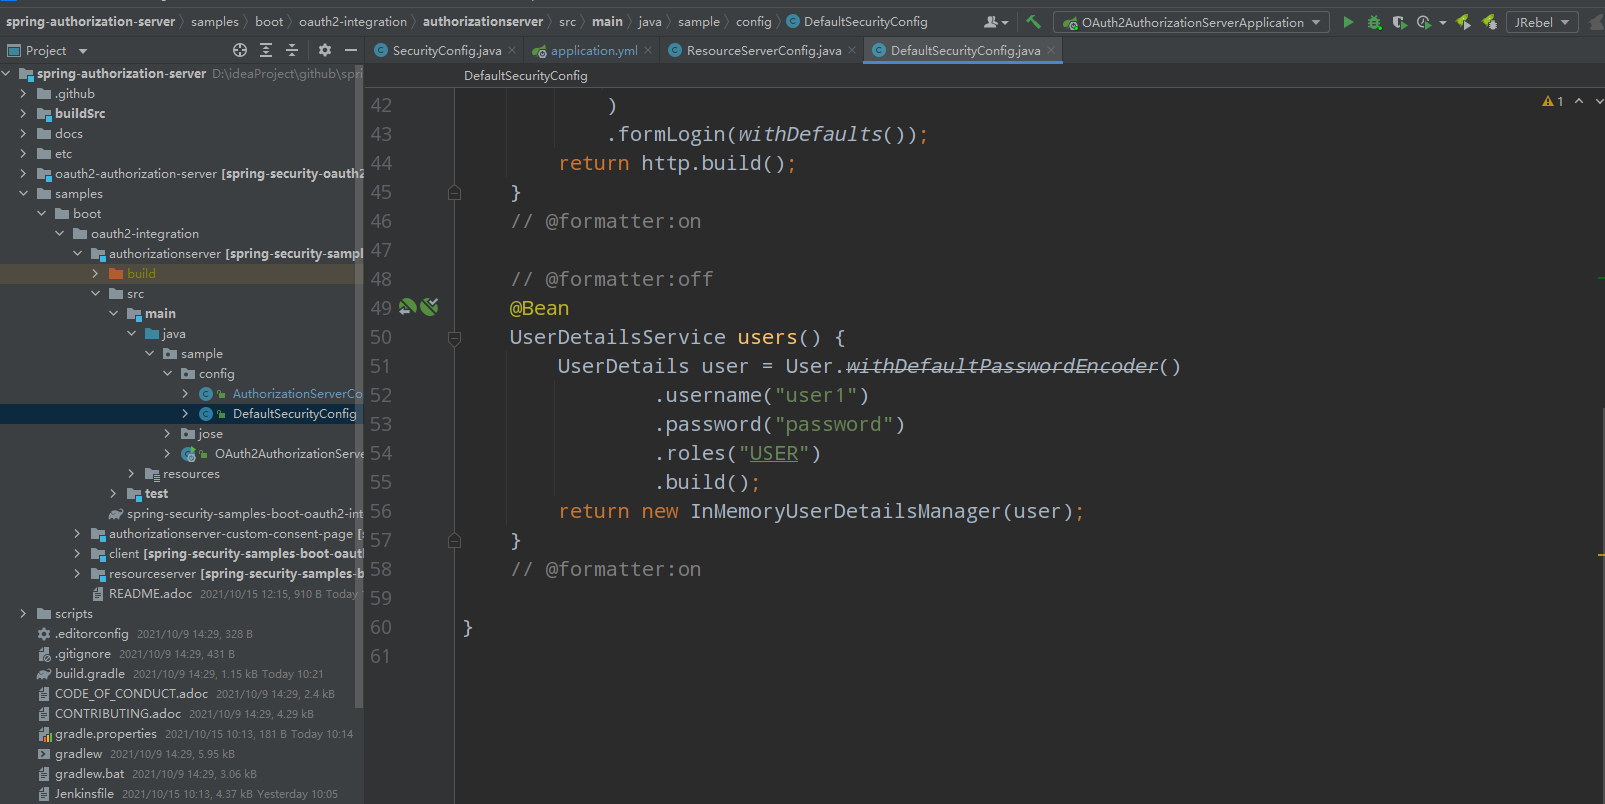Click the Build Project hammer icon
This screenshot has height=804, width=1605.
pyautogui.click(x=1033, y=21)
